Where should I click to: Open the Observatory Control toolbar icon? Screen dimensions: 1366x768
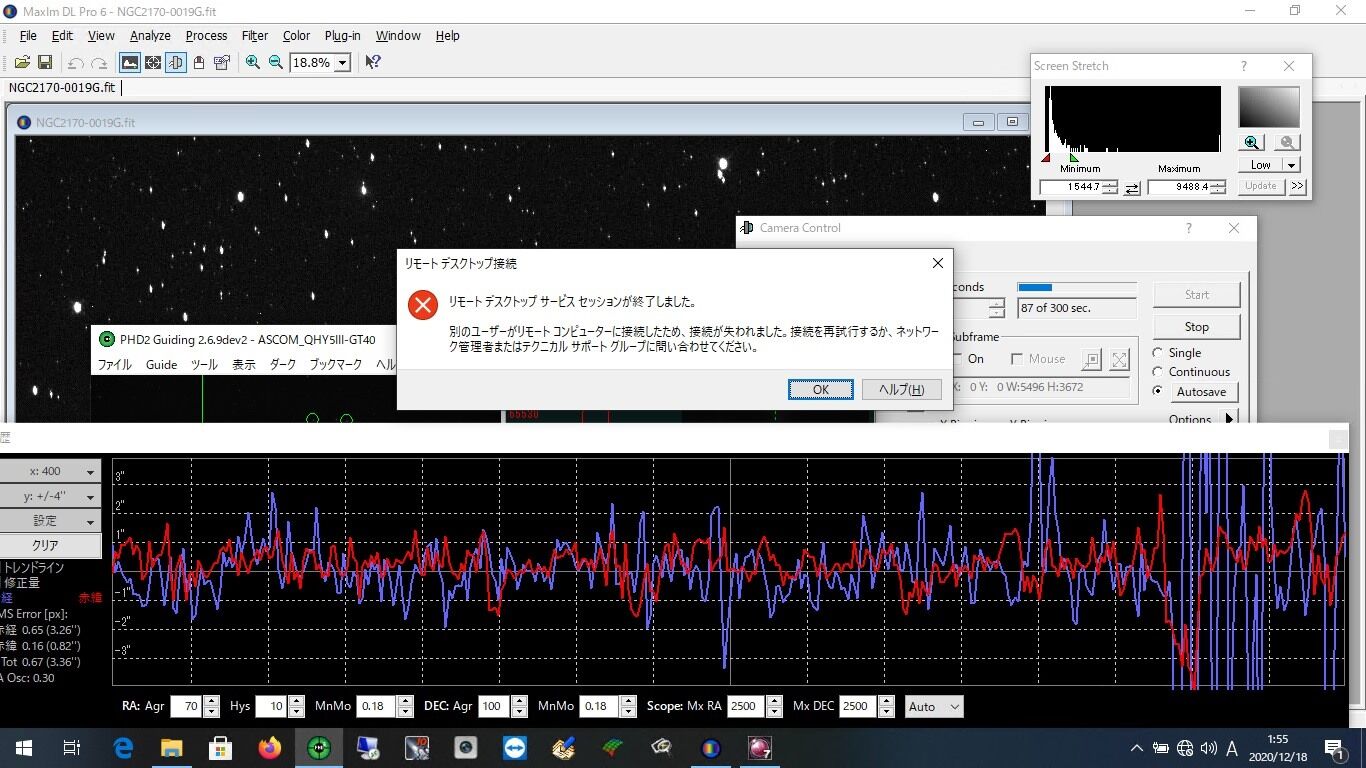tap(199, 62)
